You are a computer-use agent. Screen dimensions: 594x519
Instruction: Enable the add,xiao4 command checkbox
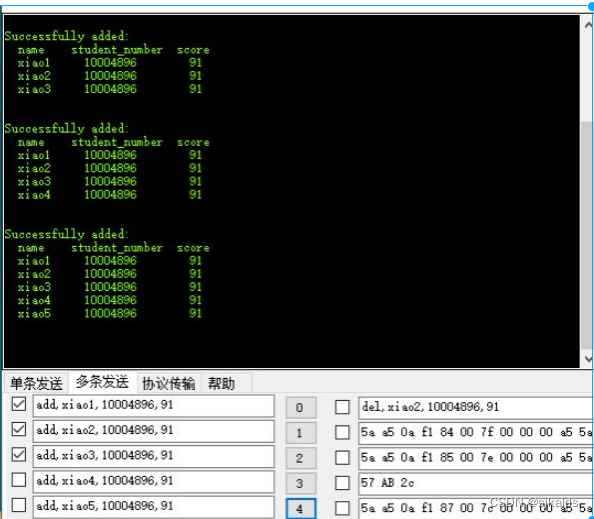[19, 480]
